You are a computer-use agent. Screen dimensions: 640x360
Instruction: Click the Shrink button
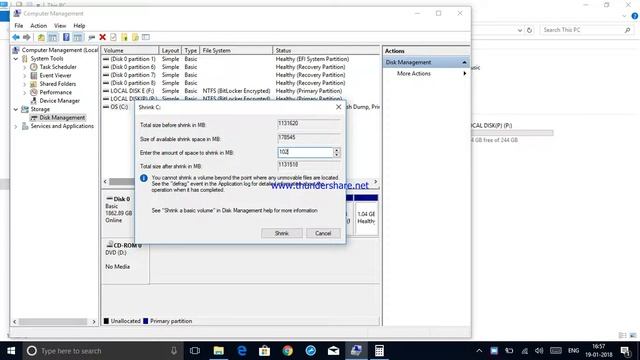click(282, 233)
